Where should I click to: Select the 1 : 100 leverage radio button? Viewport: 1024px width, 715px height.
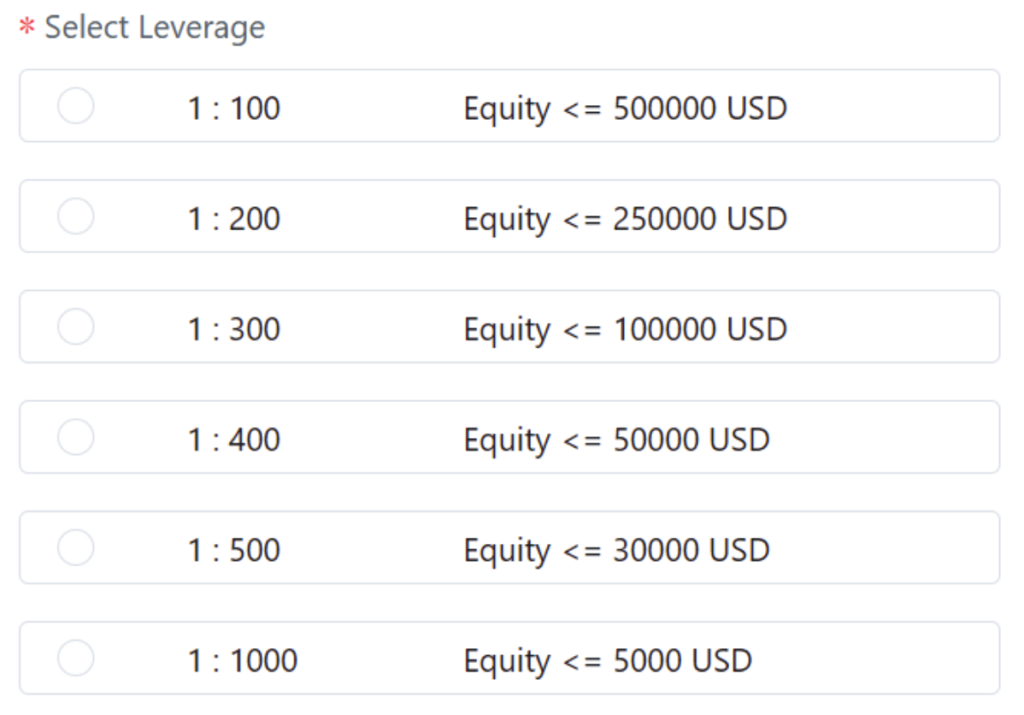tap(76, 106)
